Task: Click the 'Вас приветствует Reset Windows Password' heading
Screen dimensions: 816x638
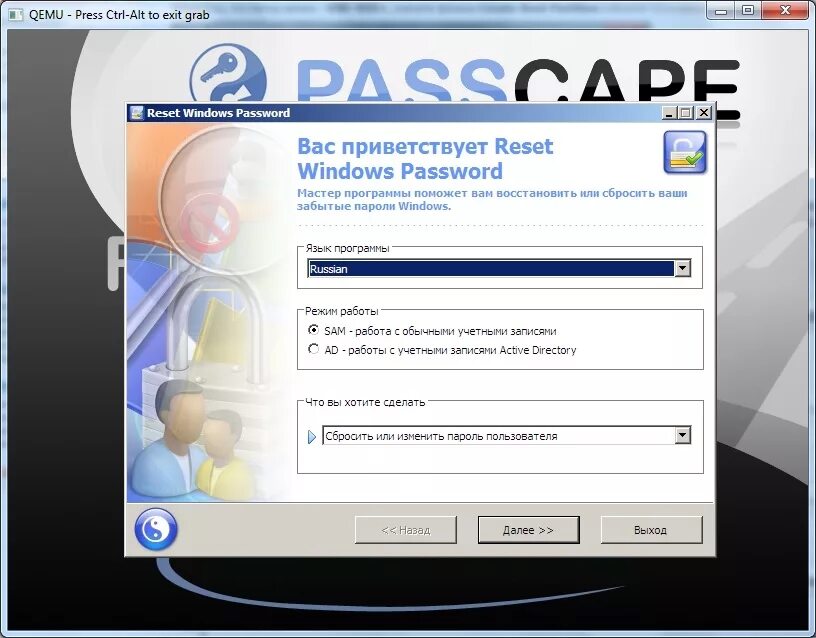Action: [x=425, y=159]
